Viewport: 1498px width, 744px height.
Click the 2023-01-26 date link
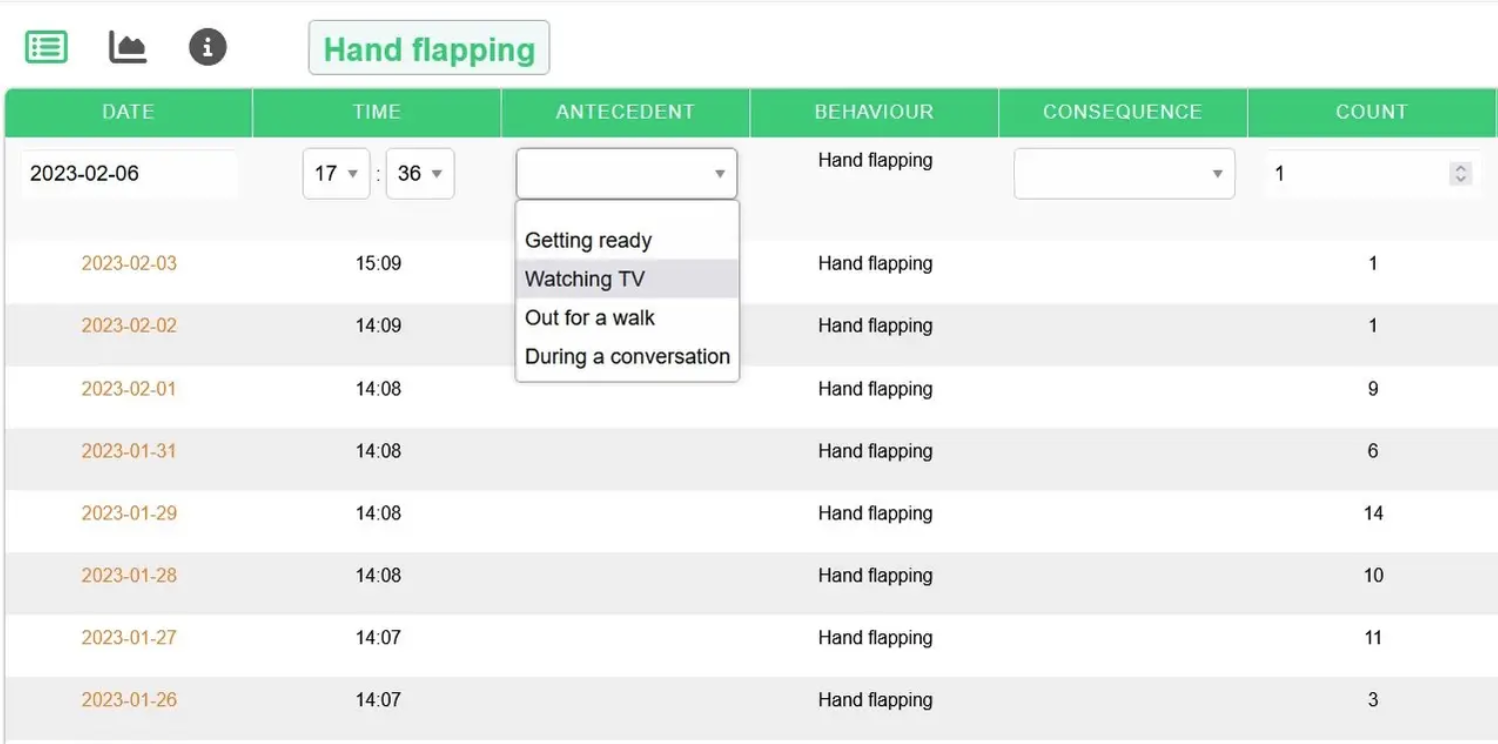[x=129, y=700]
